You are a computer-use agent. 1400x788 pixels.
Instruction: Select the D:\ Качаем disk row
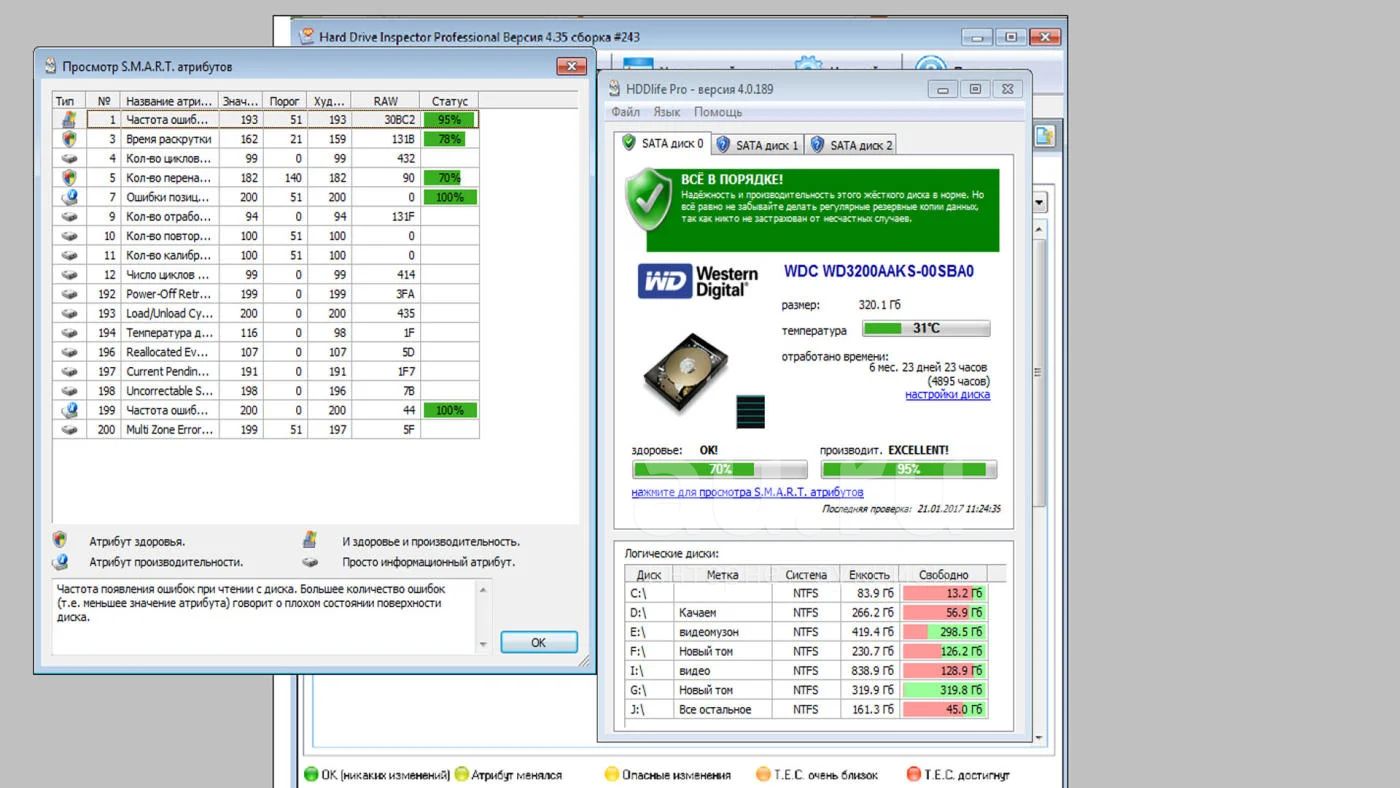806,612
